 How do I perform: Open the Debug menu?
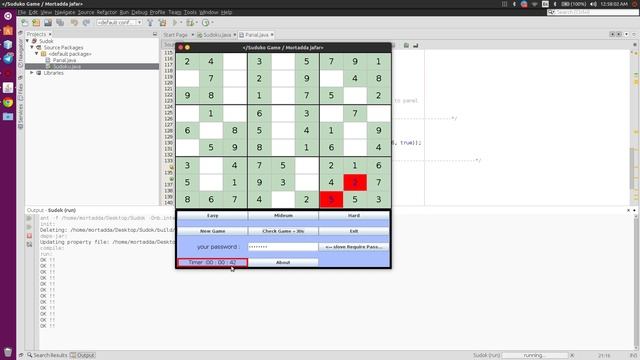[x=139, y=12]
